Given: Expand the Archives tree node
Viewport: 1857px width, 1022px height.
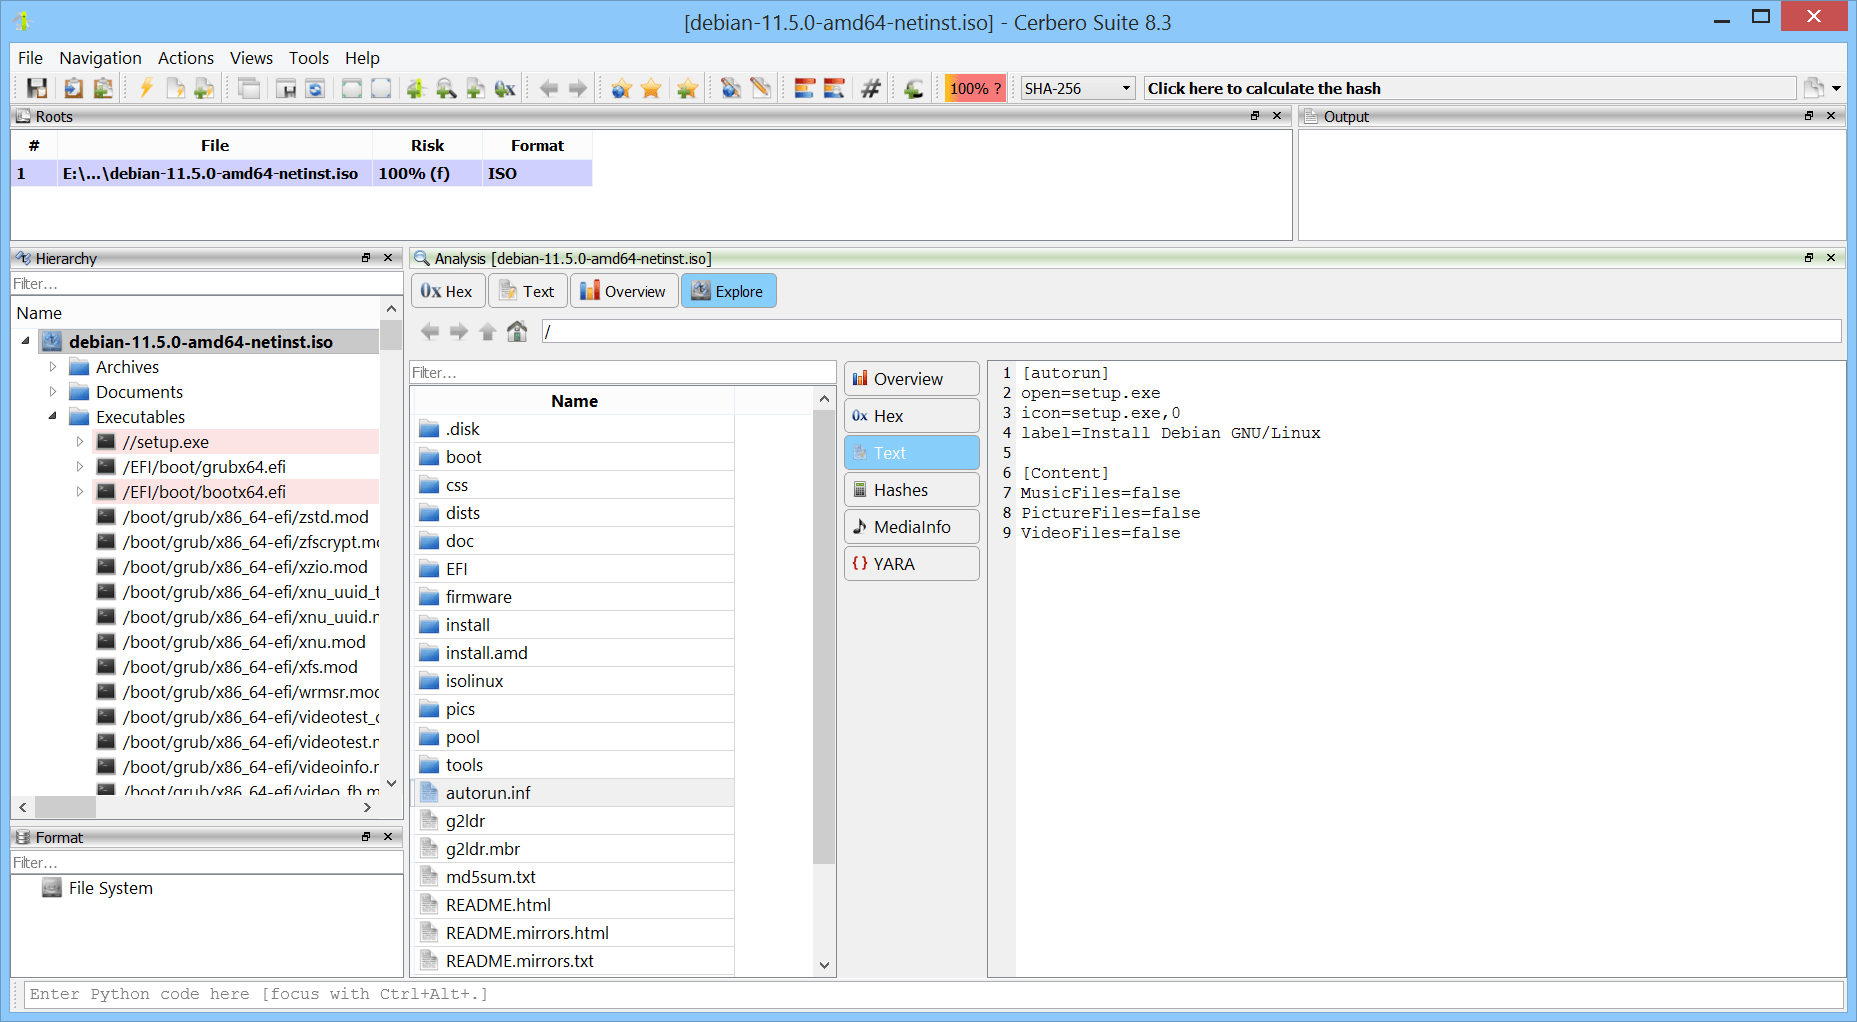Looking at the screenshot, I should click(x=53, y=367).
